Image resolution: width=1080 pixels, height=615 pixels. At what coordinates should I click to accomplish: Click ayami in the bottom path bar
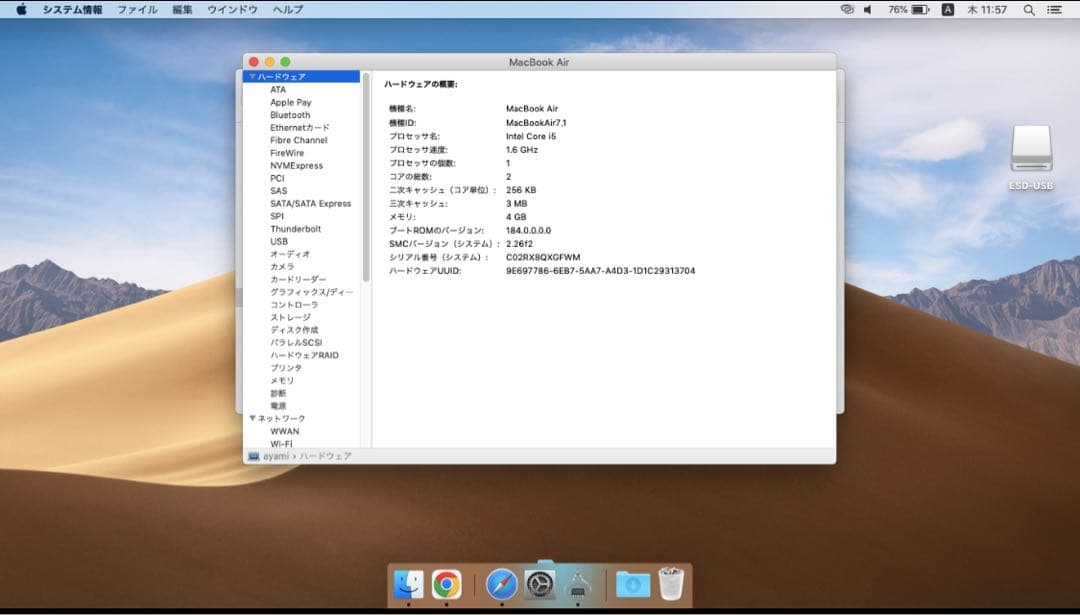point(276,456)
